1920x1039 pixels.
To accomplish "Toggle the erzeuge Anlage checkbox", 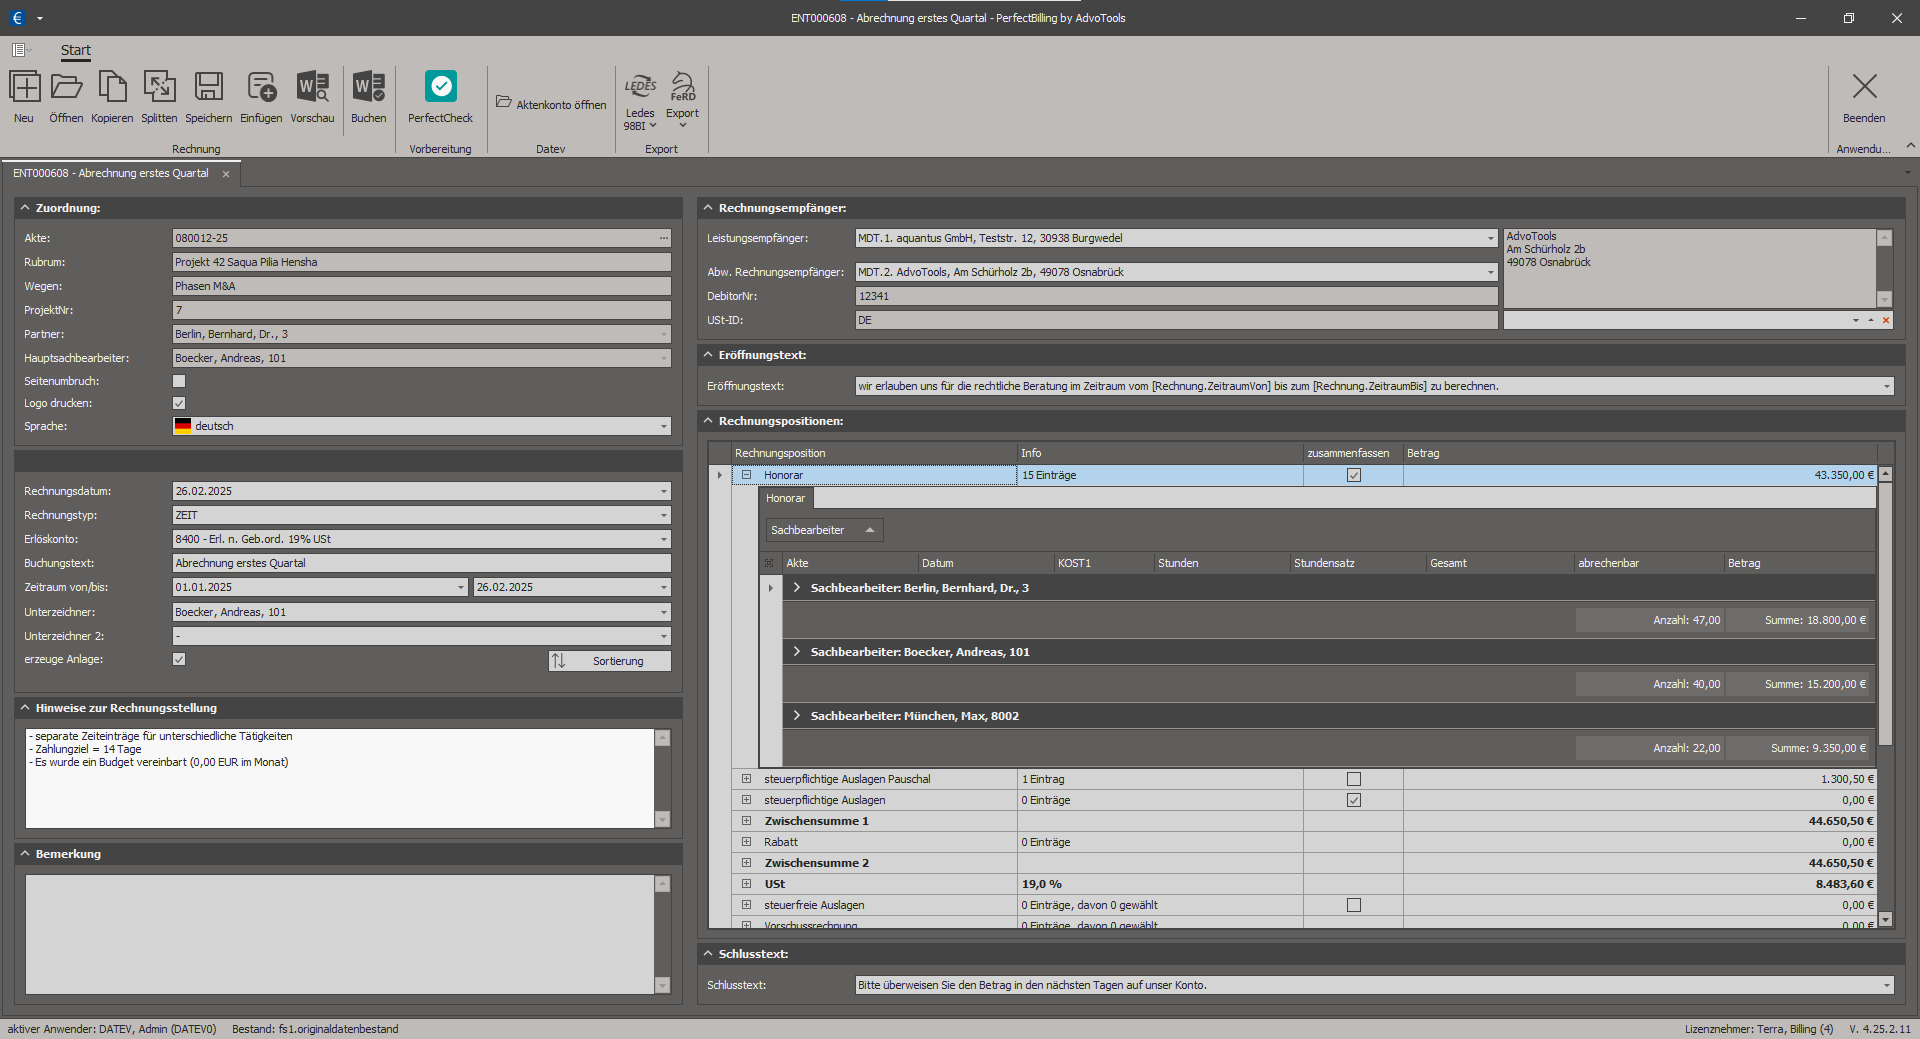I will click(179, 659).
